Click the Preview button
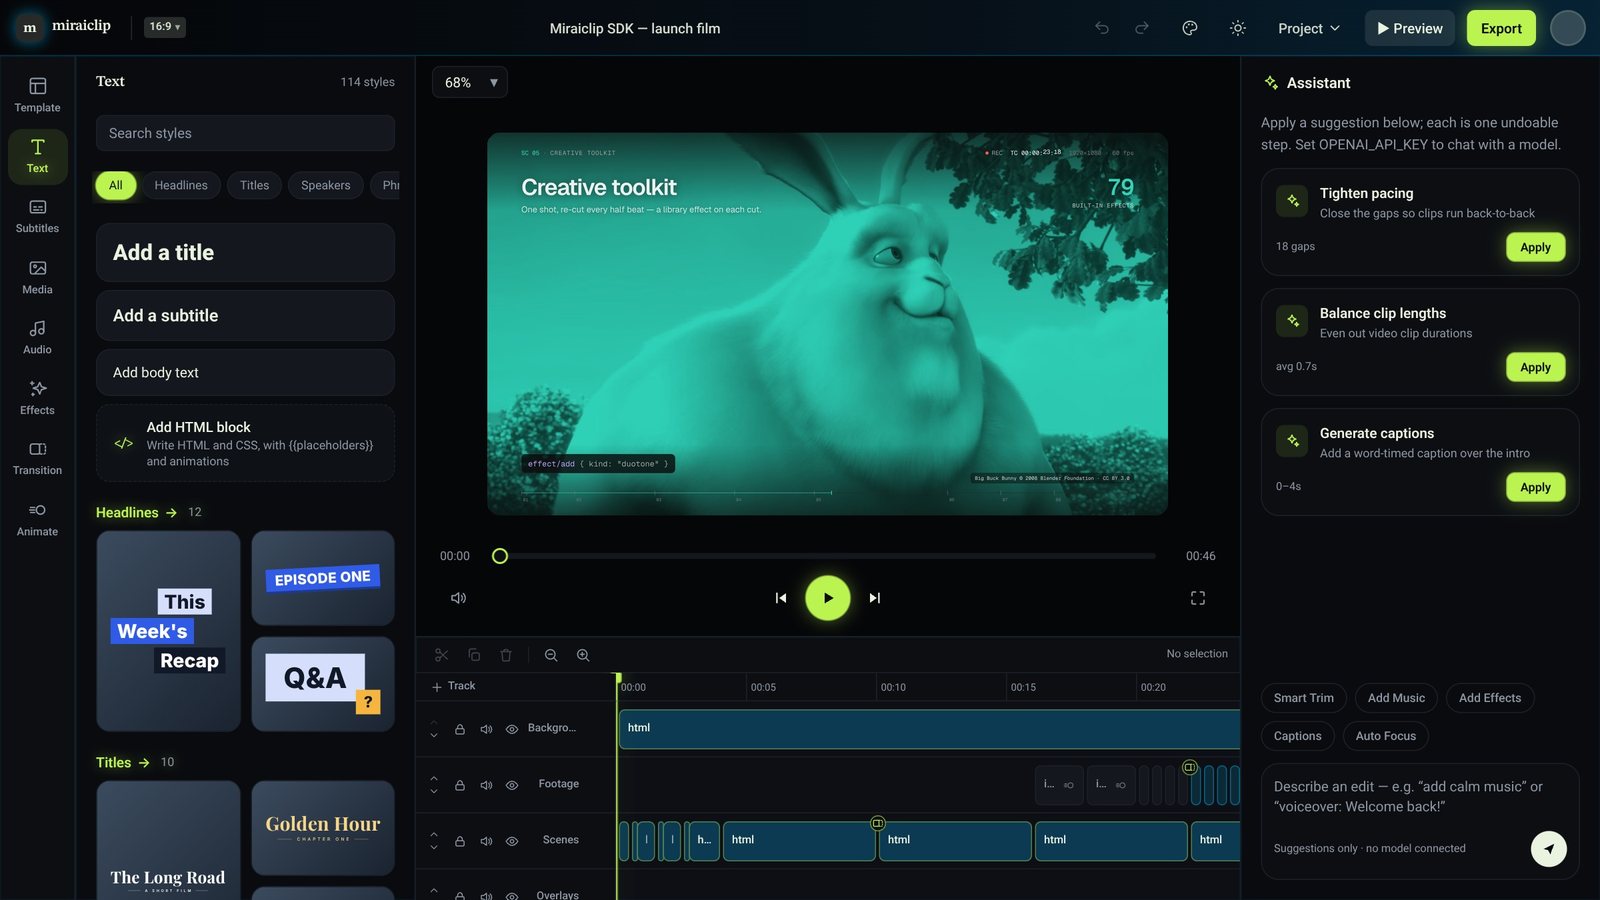This screenshot has height=900, width=1600. pyautogui.click(x=1409, y=28)
